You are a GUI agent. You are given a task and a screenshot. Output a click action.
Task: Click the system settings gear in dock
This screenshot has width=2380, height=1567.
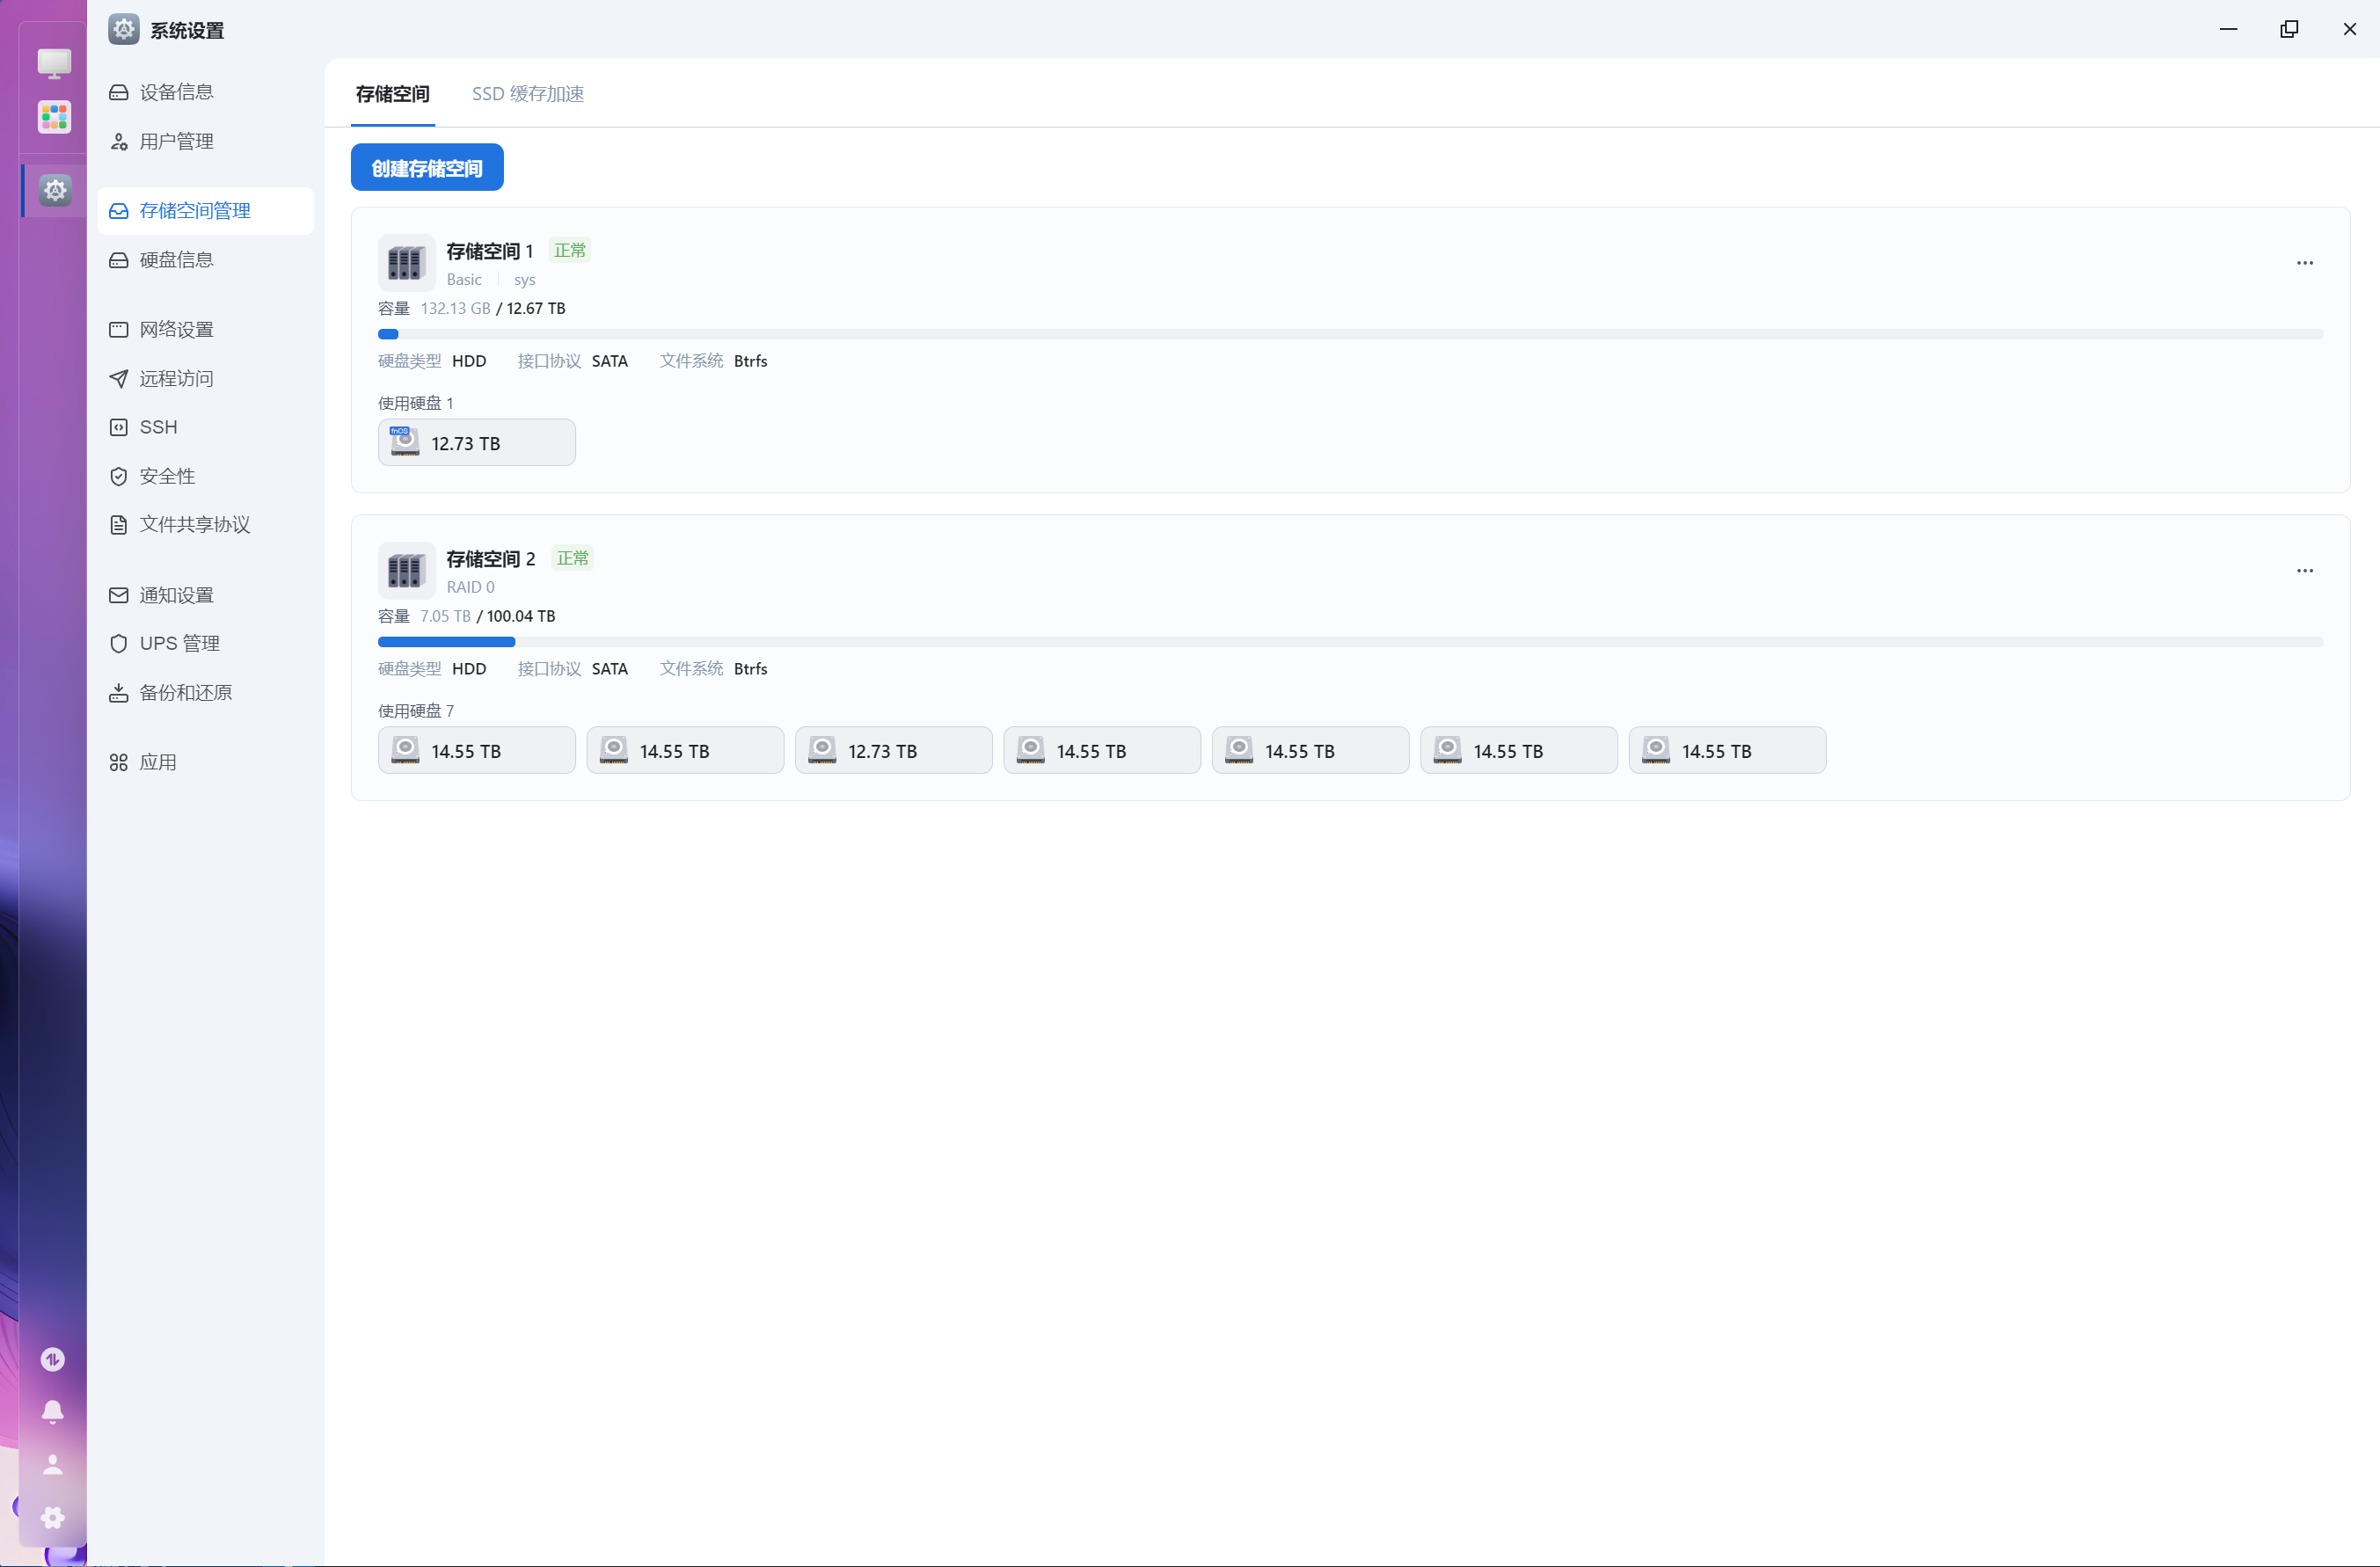pyautogui.click(x=55, y=190)
